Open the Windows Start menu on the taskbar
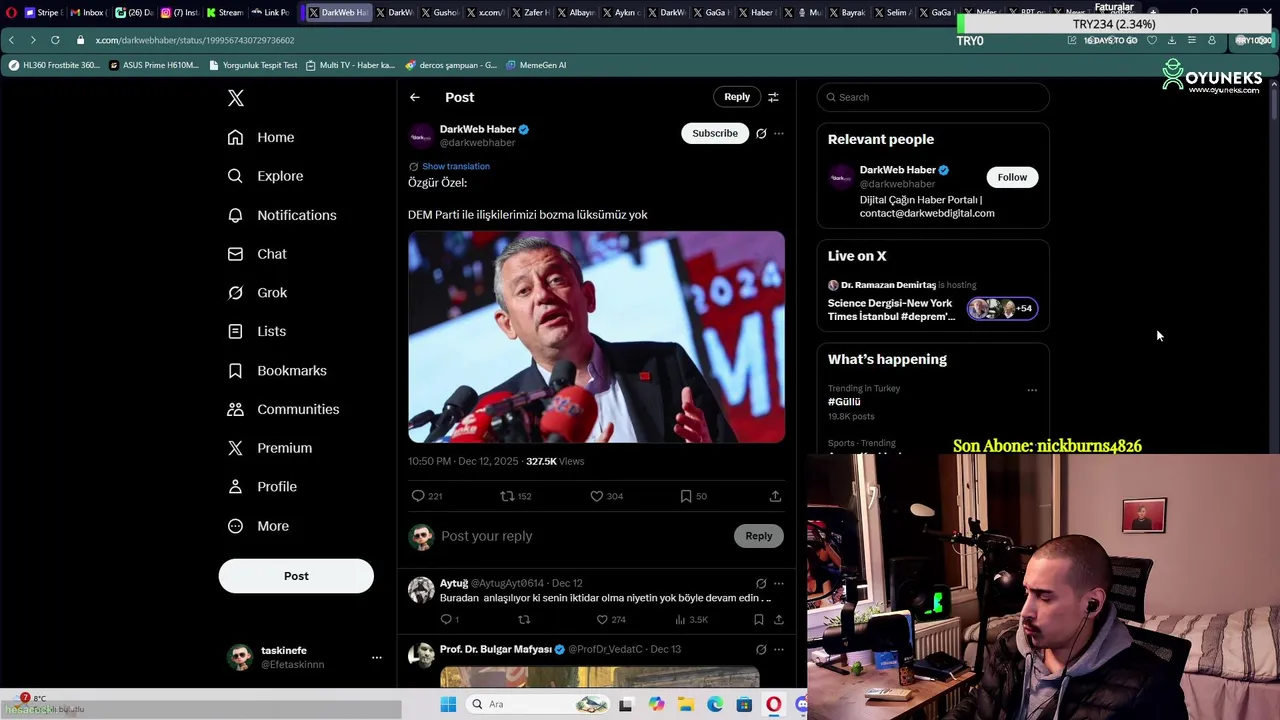The height and width of the screenshot is (720, 1280). pyautogui.click(x=448, y=704)
